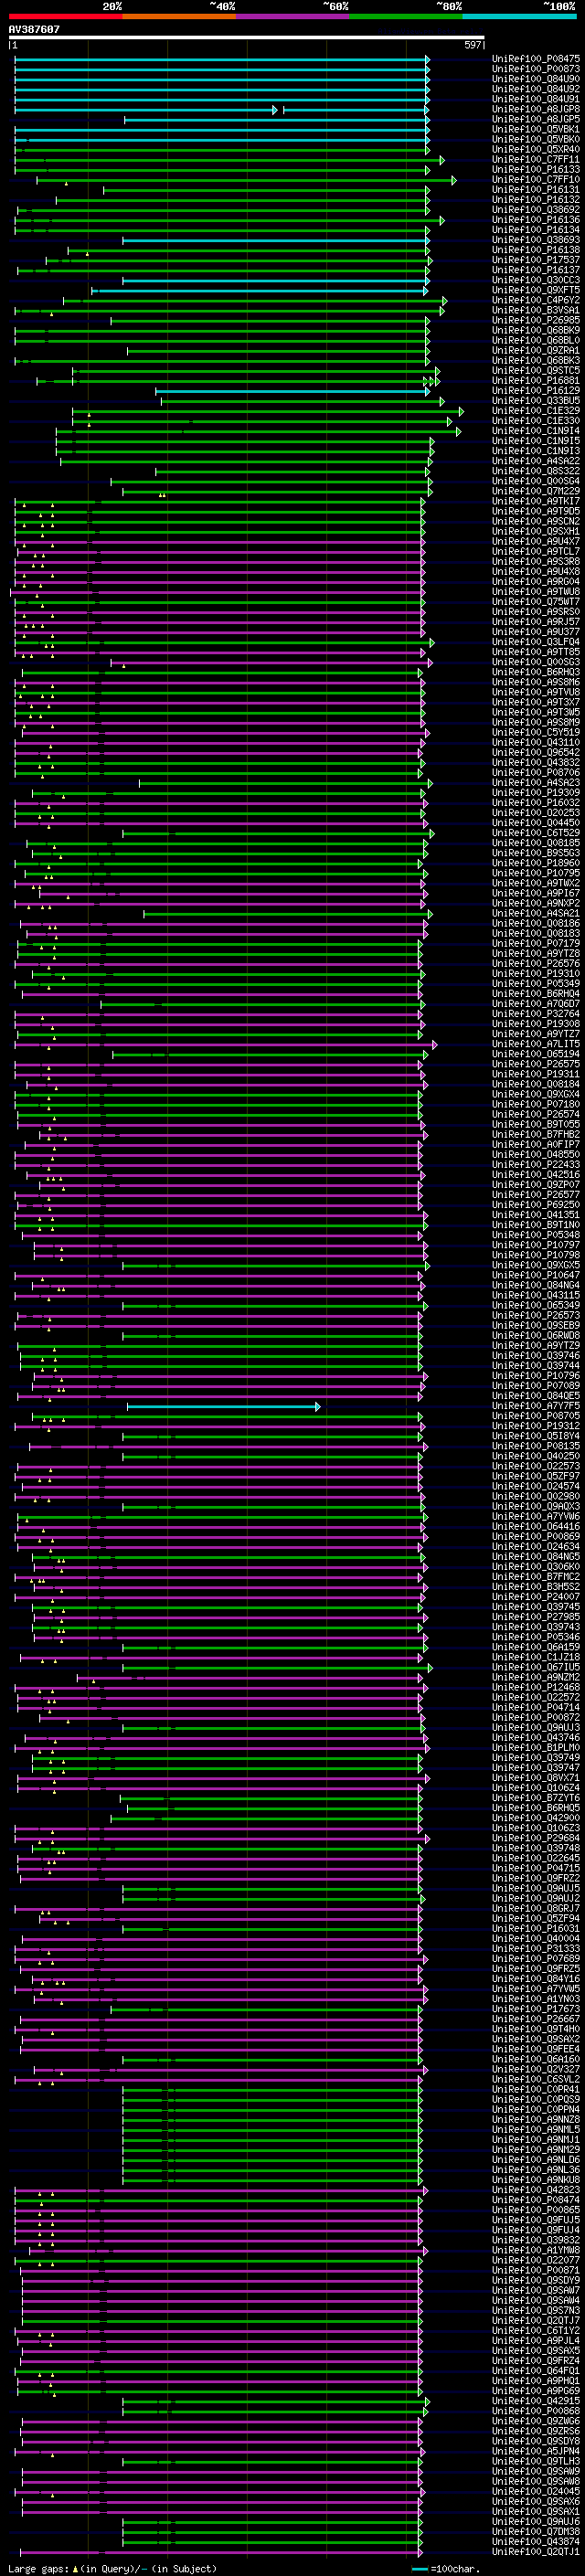Click the white query sequence bar
Image resolution: width=585 pixels, height=2576 pixels.
point(246,38)
